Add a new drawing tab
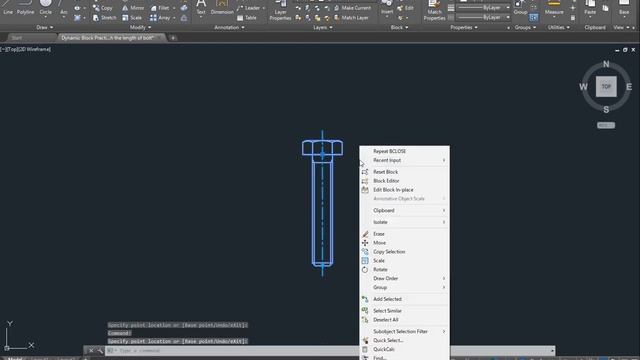 [x=173, y=38]
